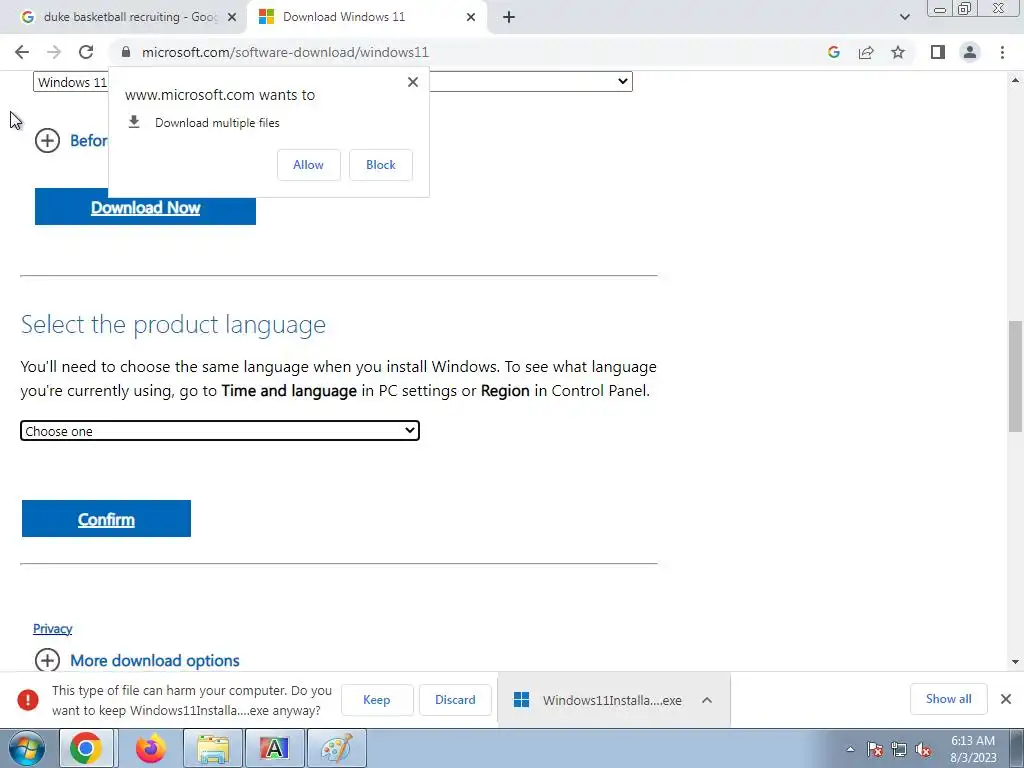Open the Choose one language dropdown
Image resolution: width=1024 pixels, height=768 pixels.
pyautogui.click(x=219, y=431)
